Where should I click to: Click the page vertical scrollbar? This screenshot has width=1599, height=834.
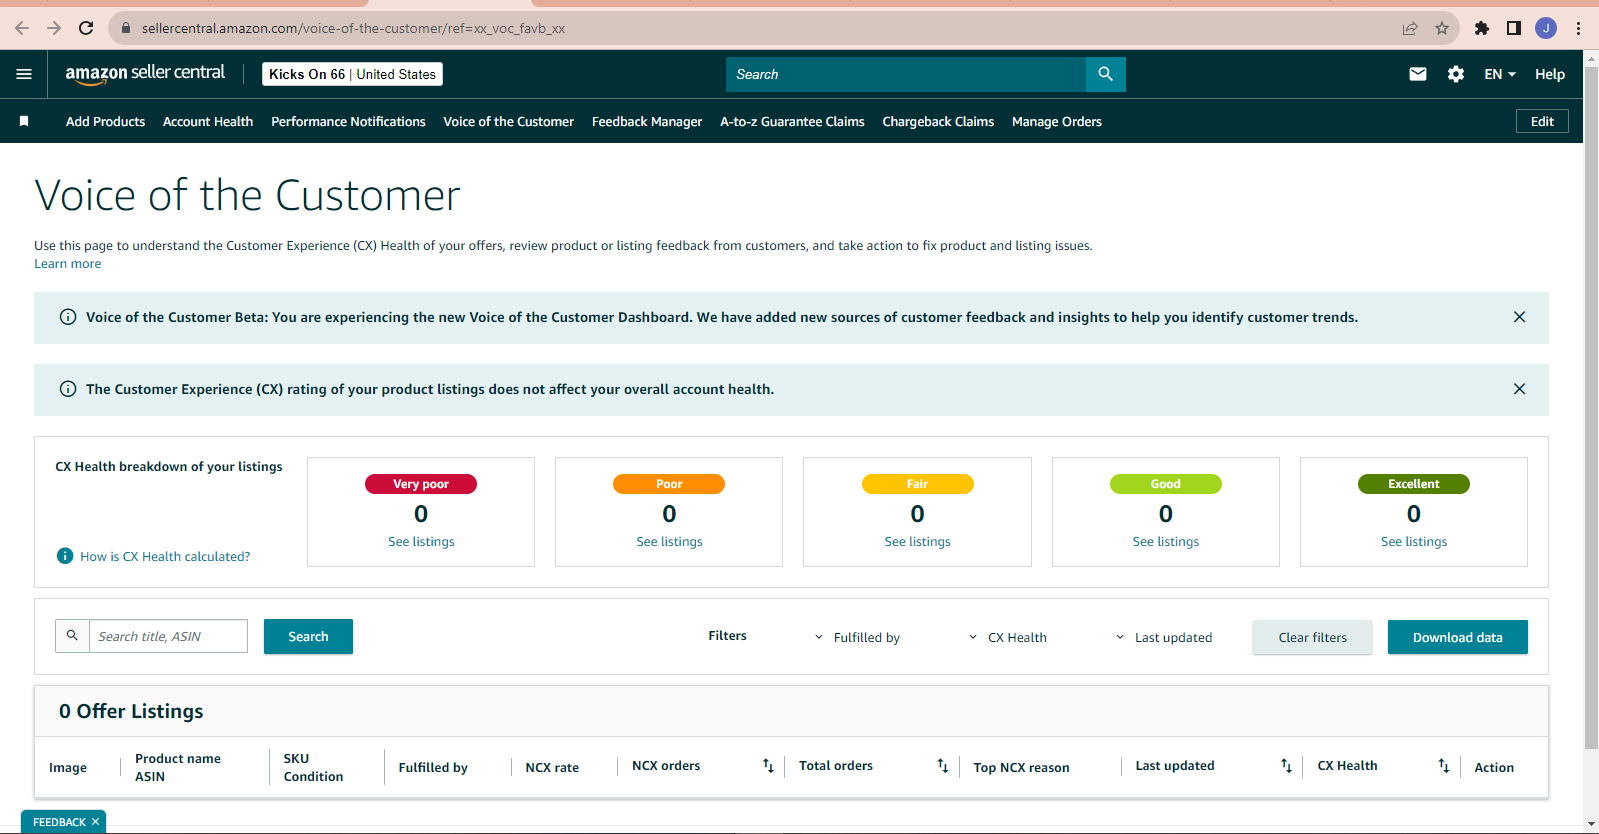(1591, 406)
